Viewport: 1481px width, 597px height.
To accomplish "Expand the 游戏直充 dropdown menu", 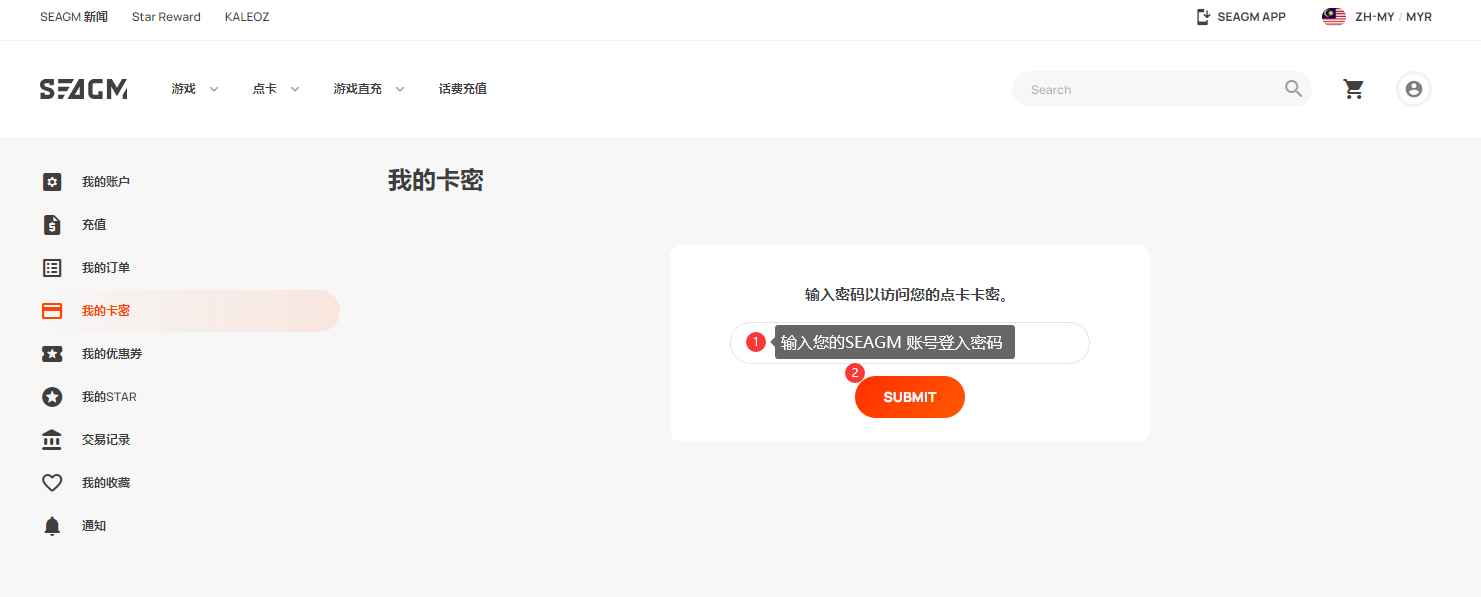I will [369, 89].
